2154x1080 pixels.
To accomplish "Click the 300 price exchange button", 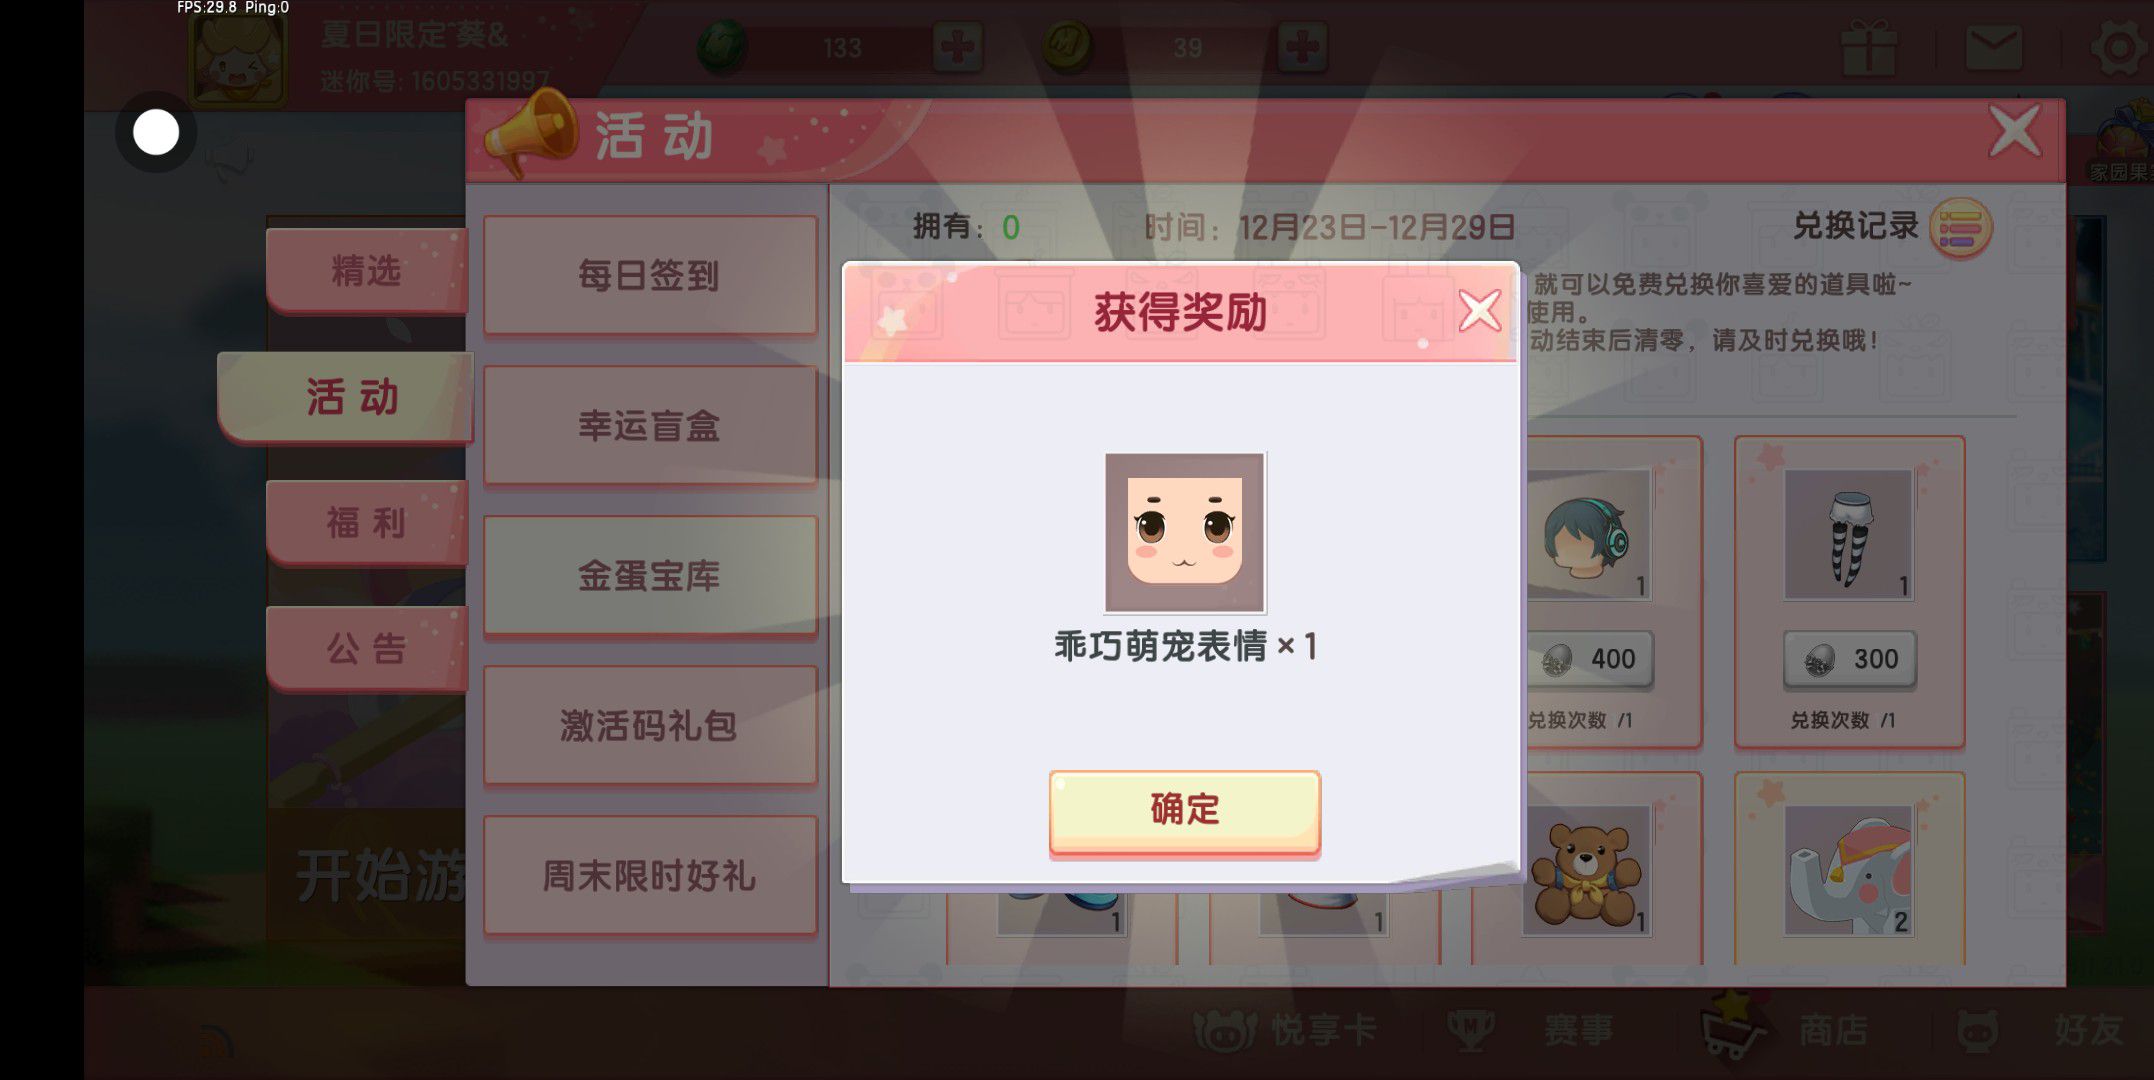I will coord(1850,659).
